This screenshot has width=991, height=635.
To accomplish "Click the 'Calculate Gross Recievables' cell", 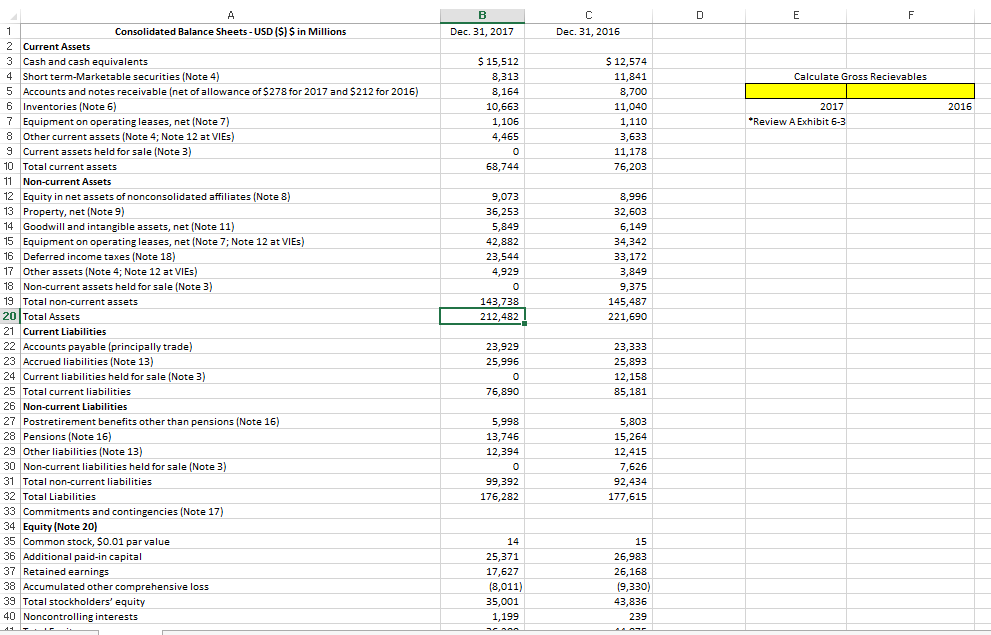I will (860, 76).
